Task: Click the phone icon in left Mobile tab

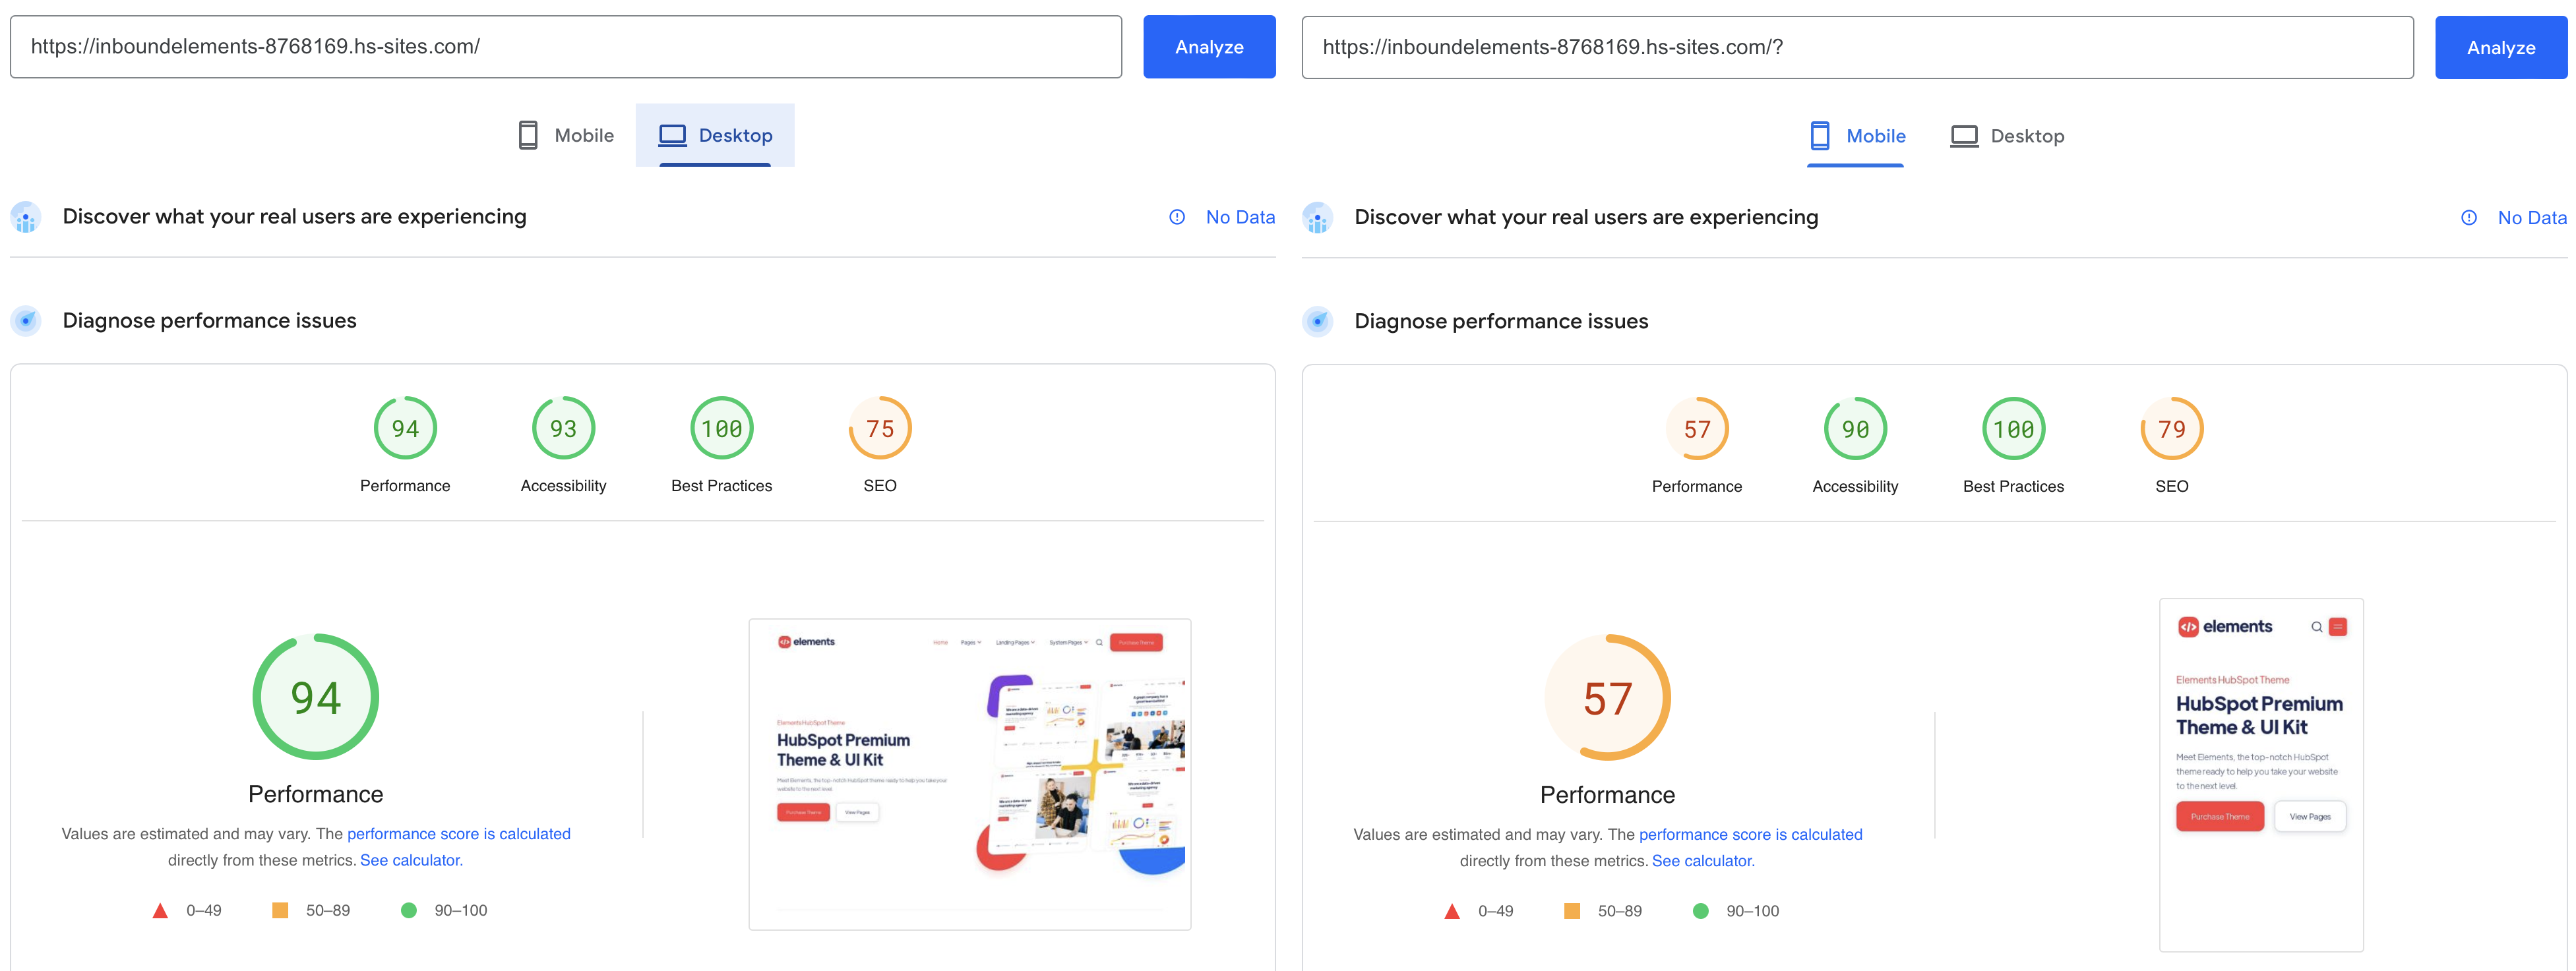Action: pos(528,135)
